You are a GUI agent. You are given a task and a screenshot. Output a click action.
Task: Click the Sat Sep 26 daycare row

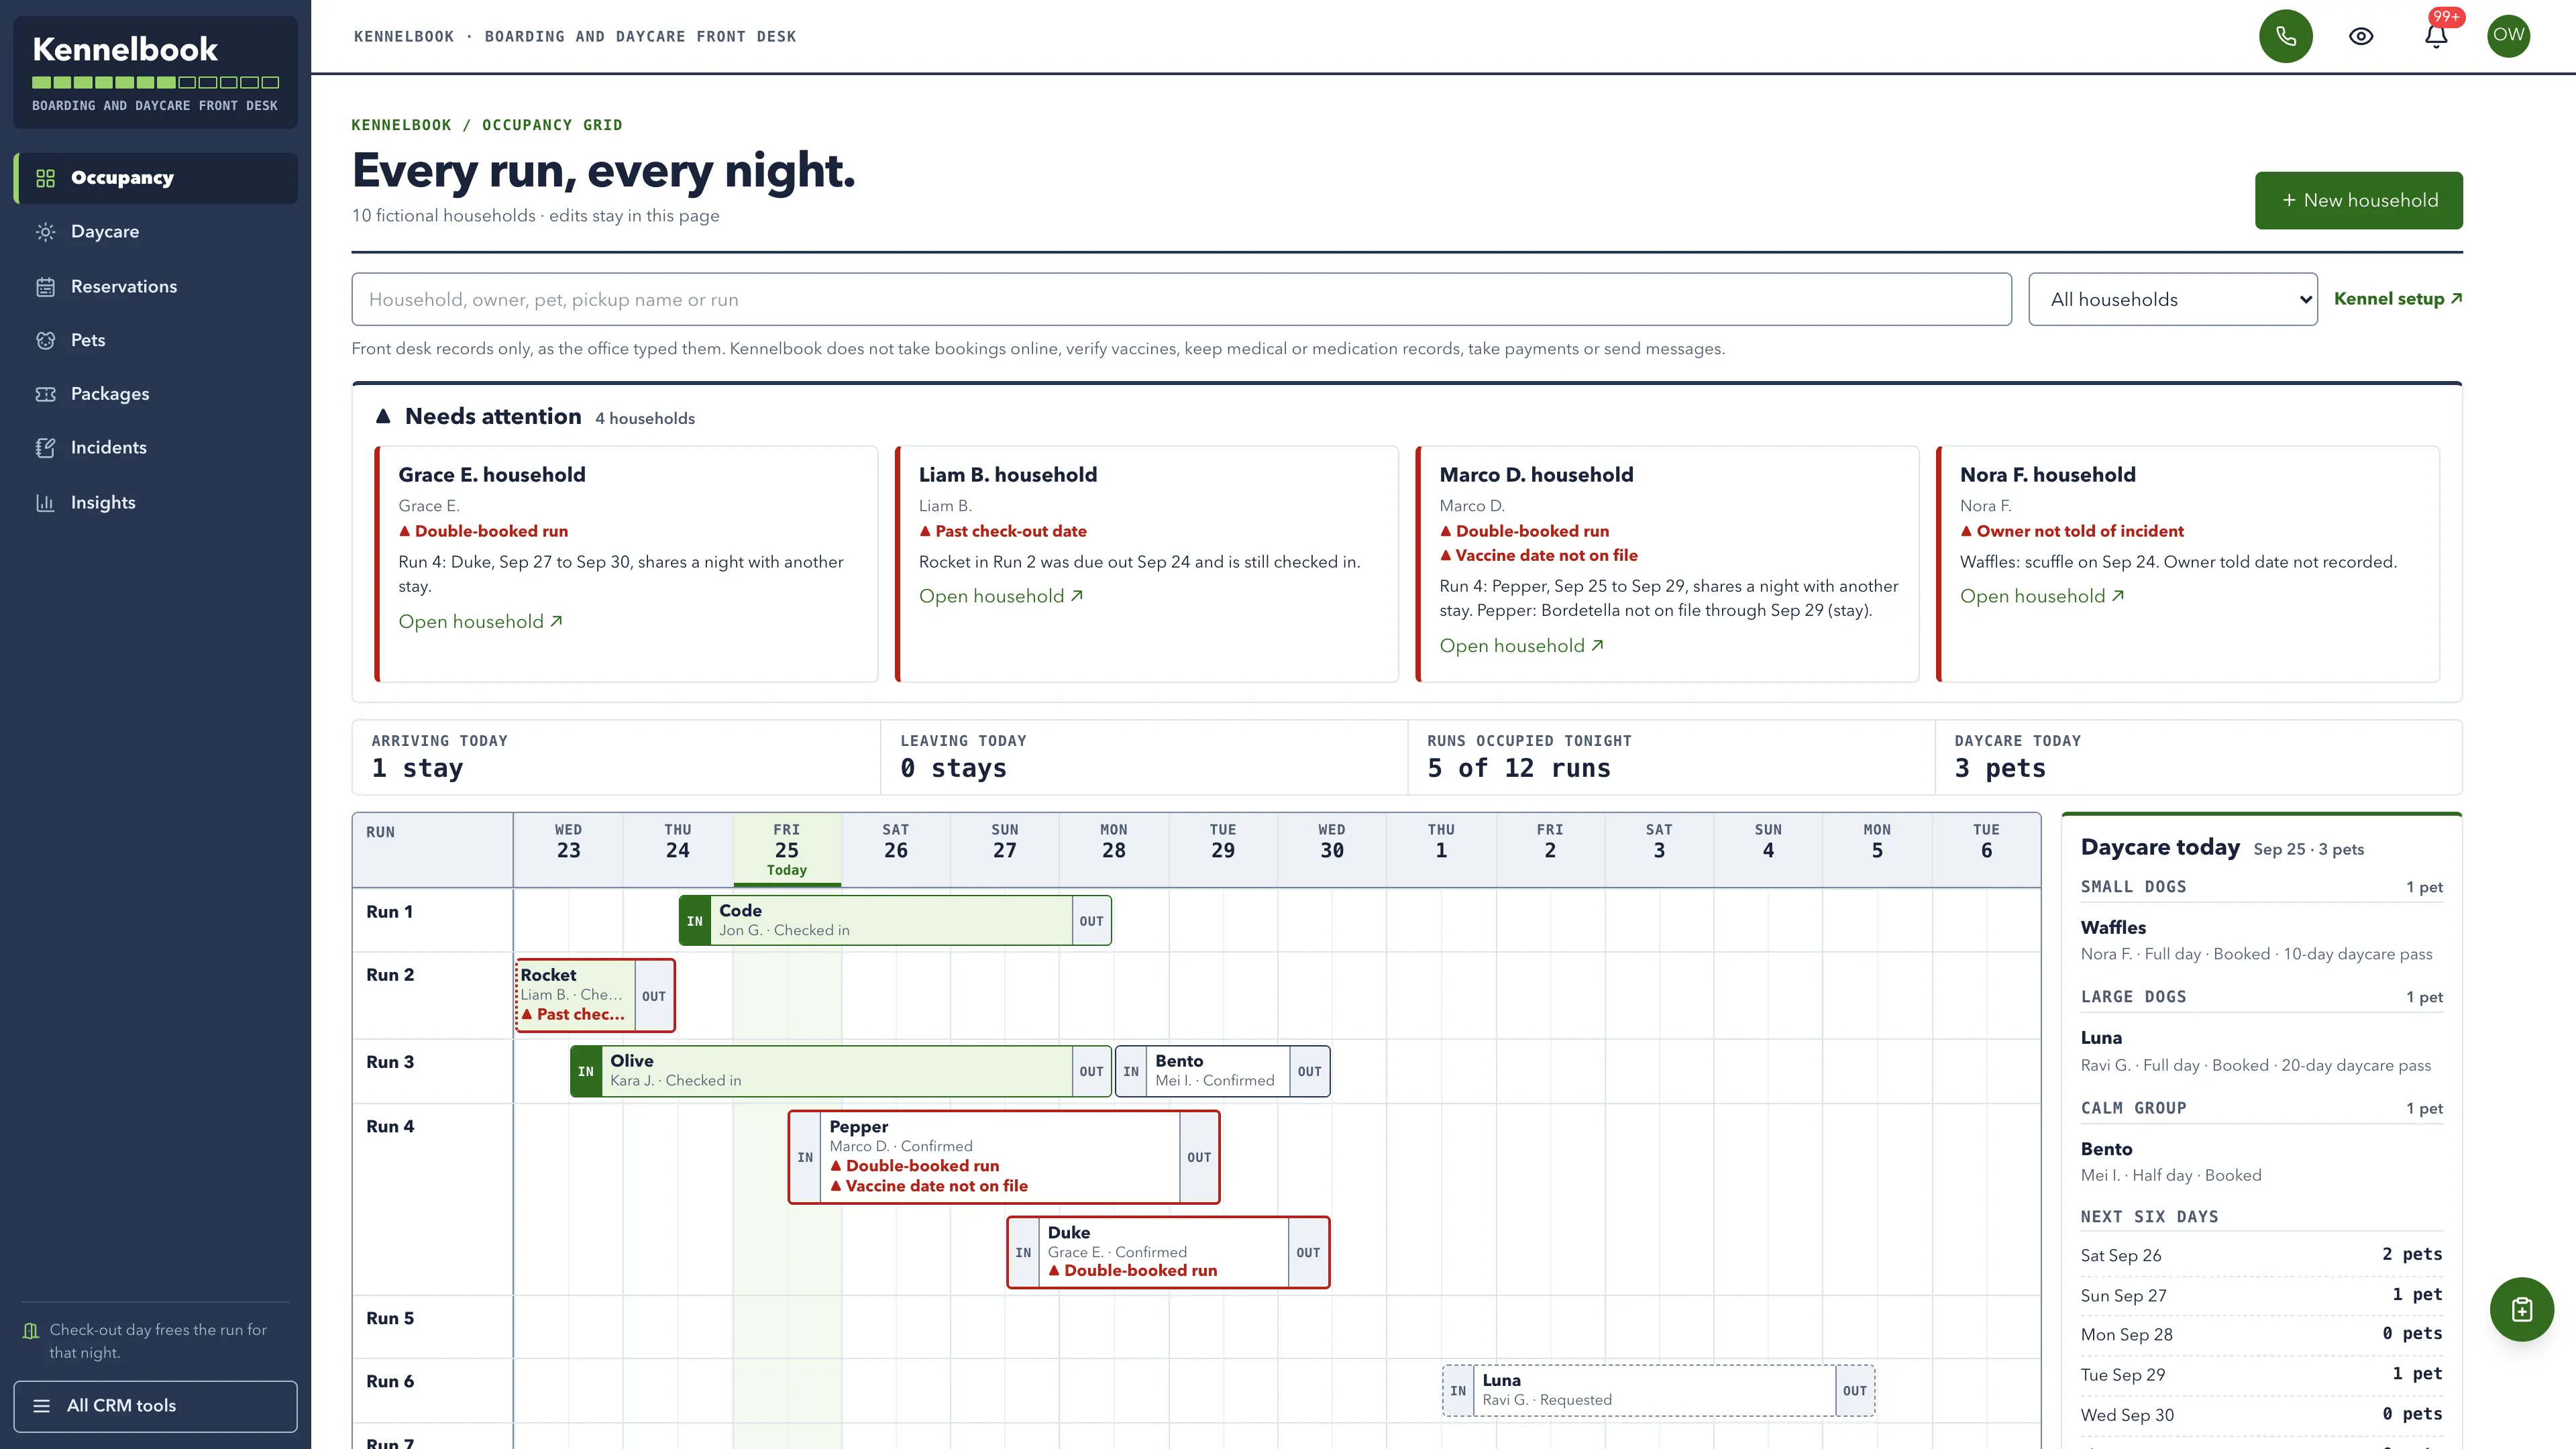(x=2261, y=1255)
